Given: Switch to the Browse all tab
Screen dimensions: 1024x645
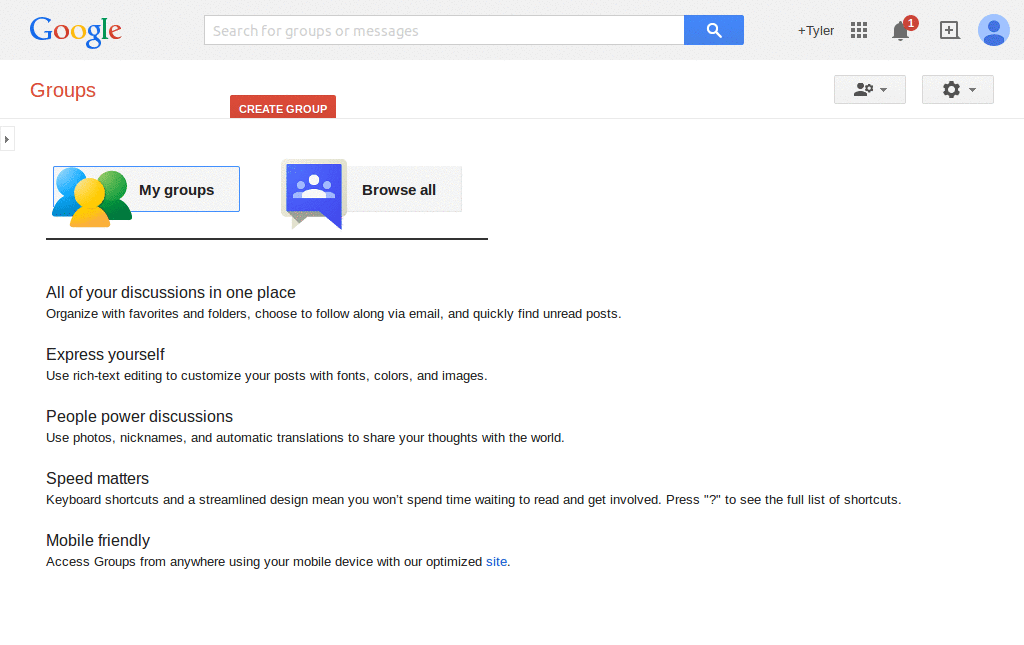Looking at the screenshot, I should [x=399, y=189].
